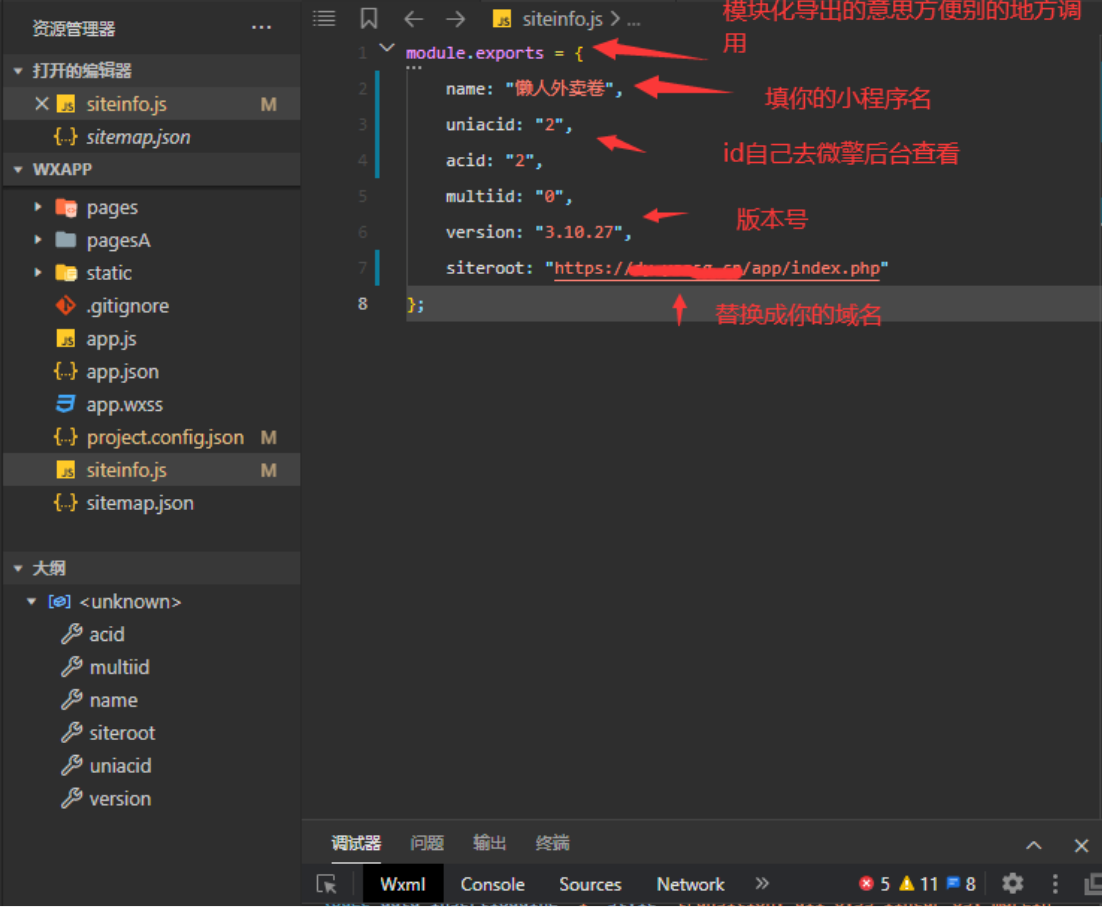This screenshot has height=909, width=1102.
Task: Select the 终端 panel tab
Action: click(552, 843)
